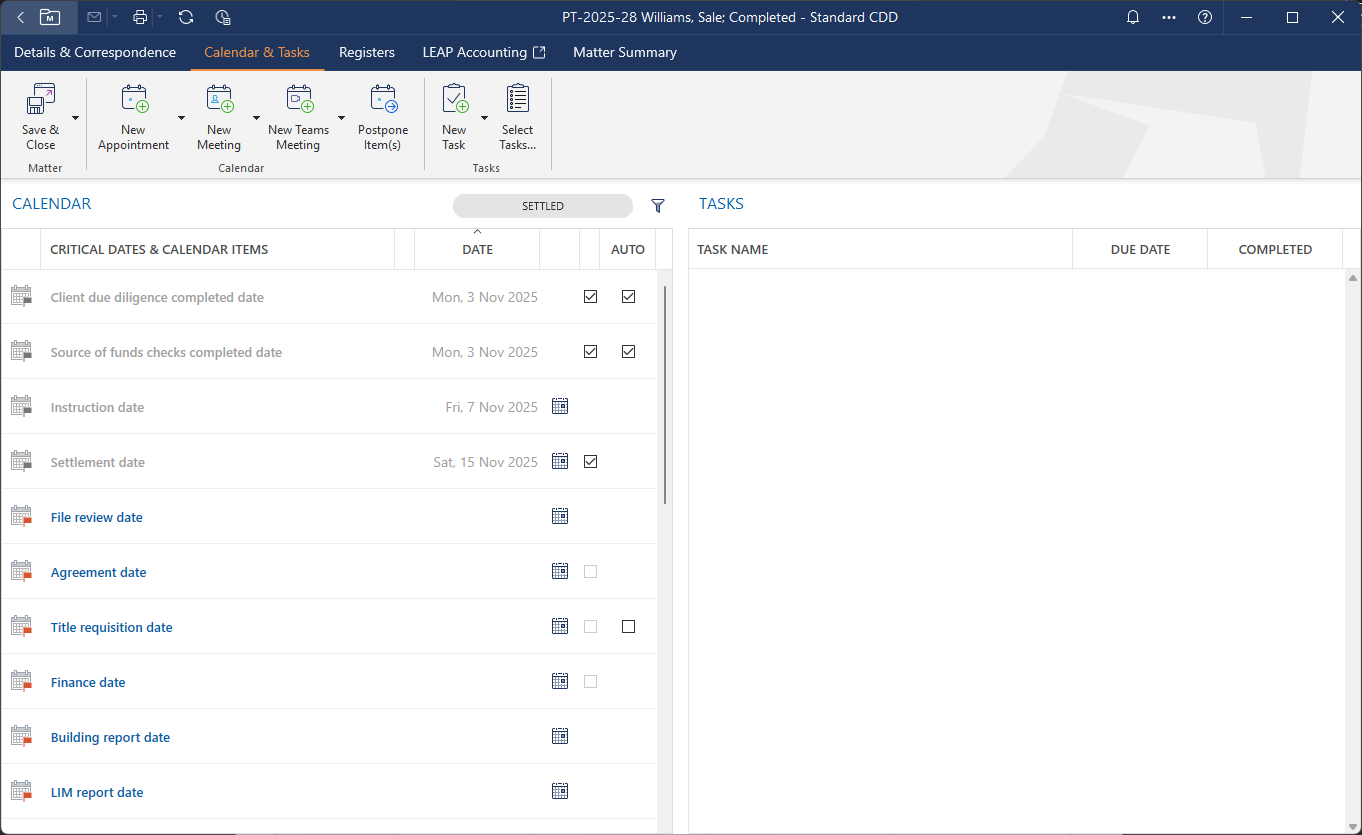The width and height of the screenshot is (1362, 835).
Task: Open the LEAP Accounting link
Action: pos(484,52)
